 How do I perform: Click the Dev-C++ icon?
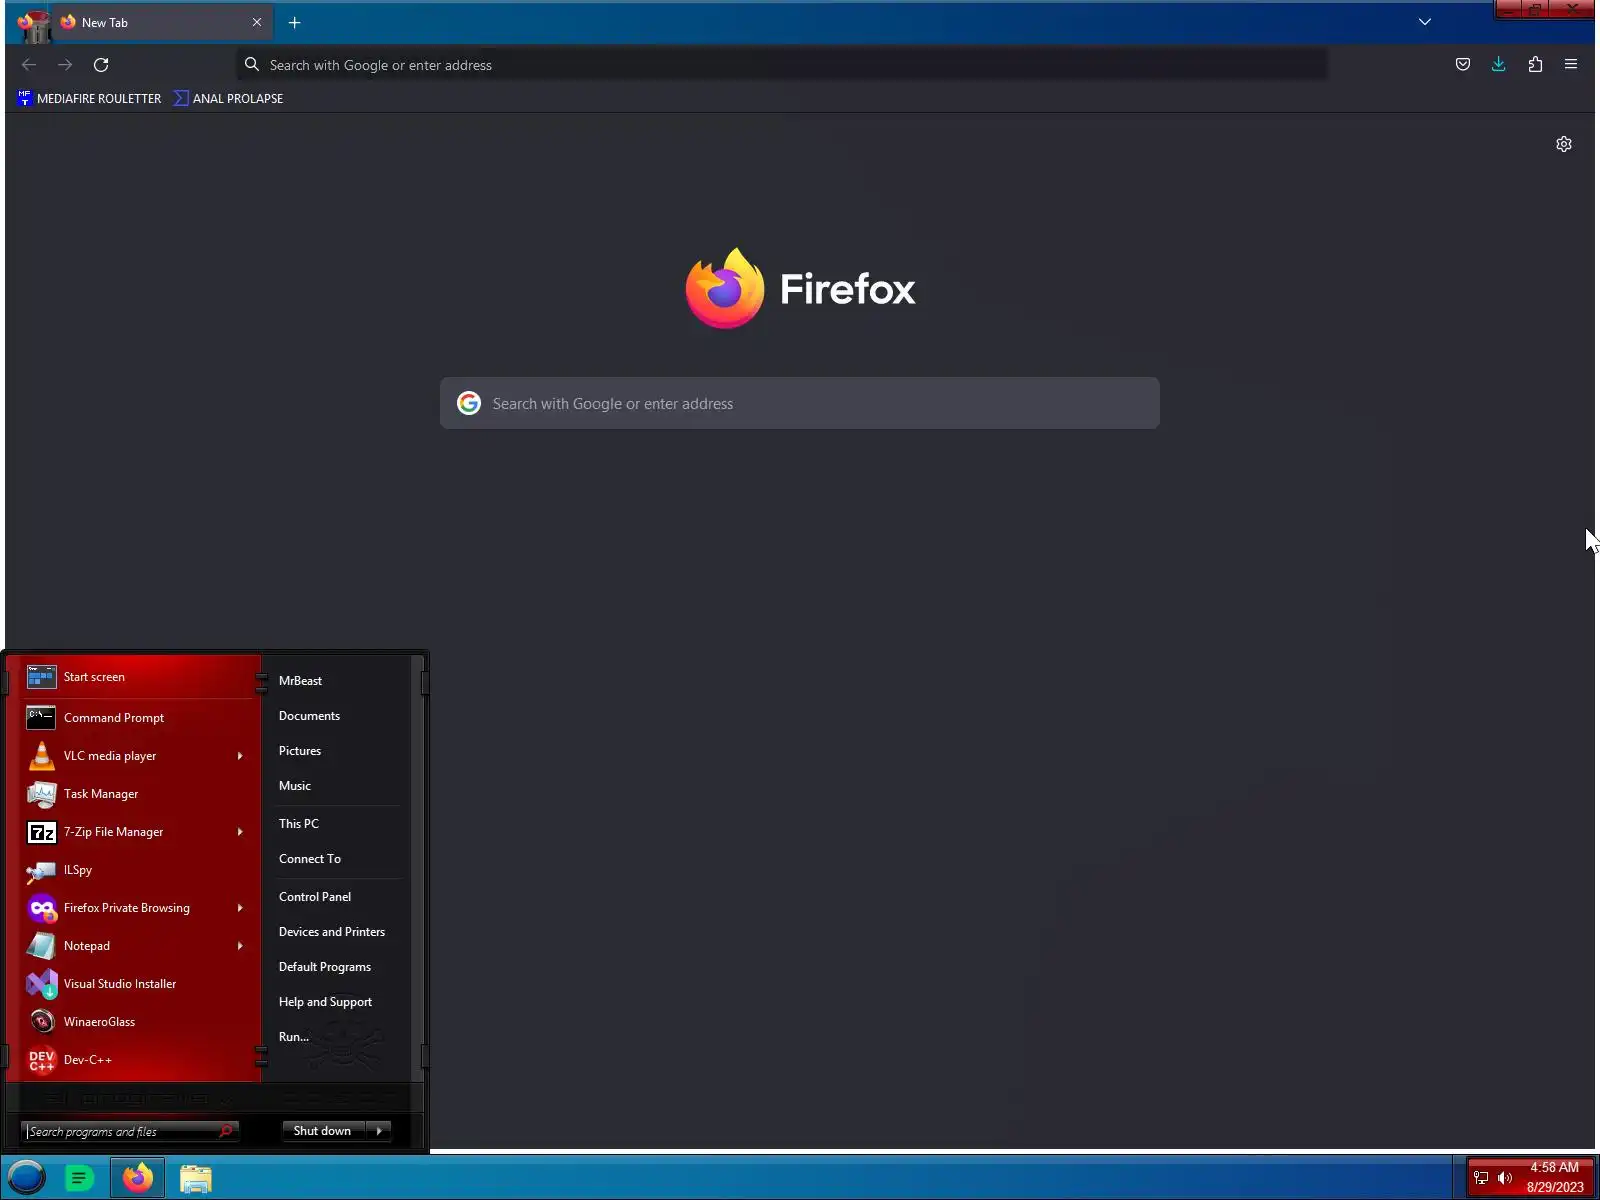click(x=41, y=1060)
